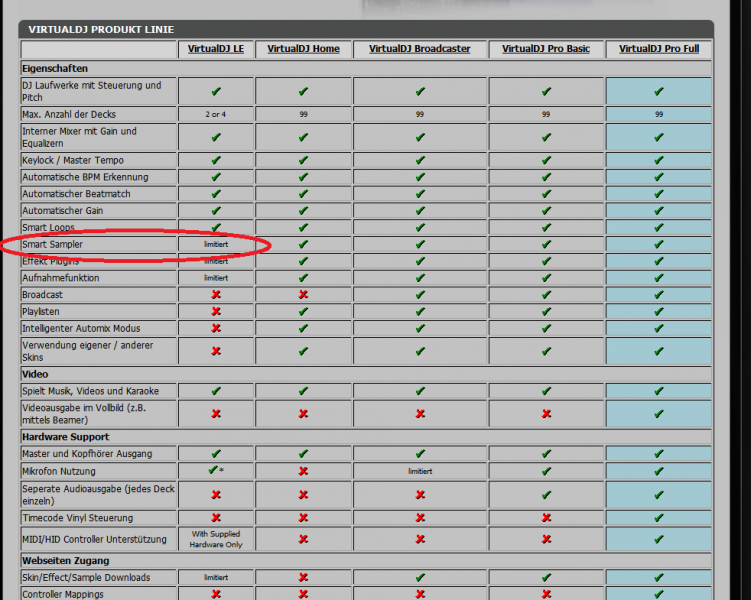This screenshot has width=751, height=600.
Task: Click green check for Keylock / Master Tempo under LE
Action: (216, 160)
